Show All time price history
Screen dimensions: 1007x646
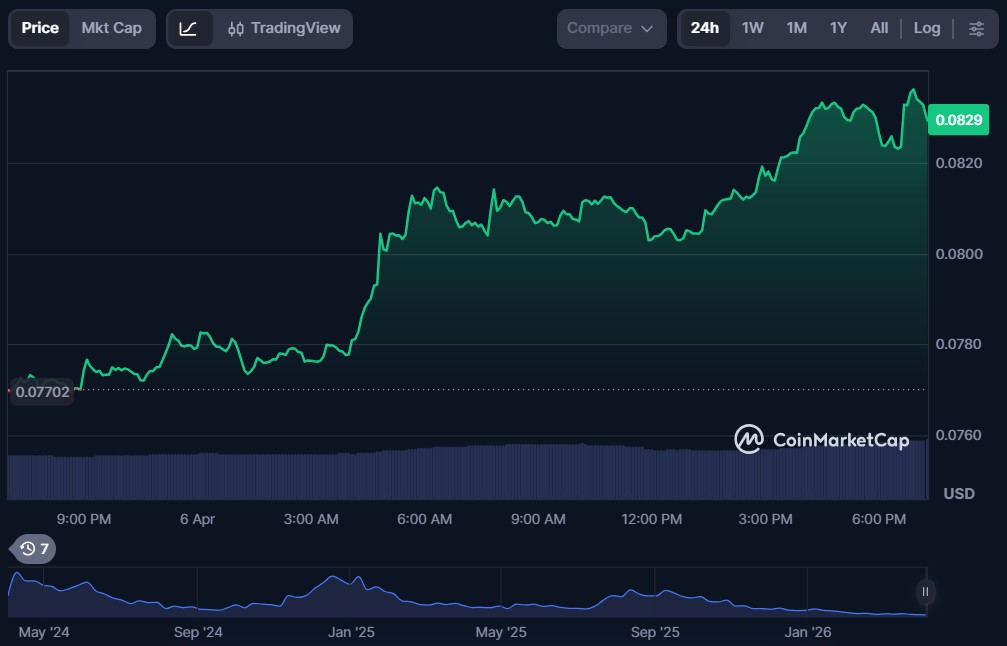point(879,28)
